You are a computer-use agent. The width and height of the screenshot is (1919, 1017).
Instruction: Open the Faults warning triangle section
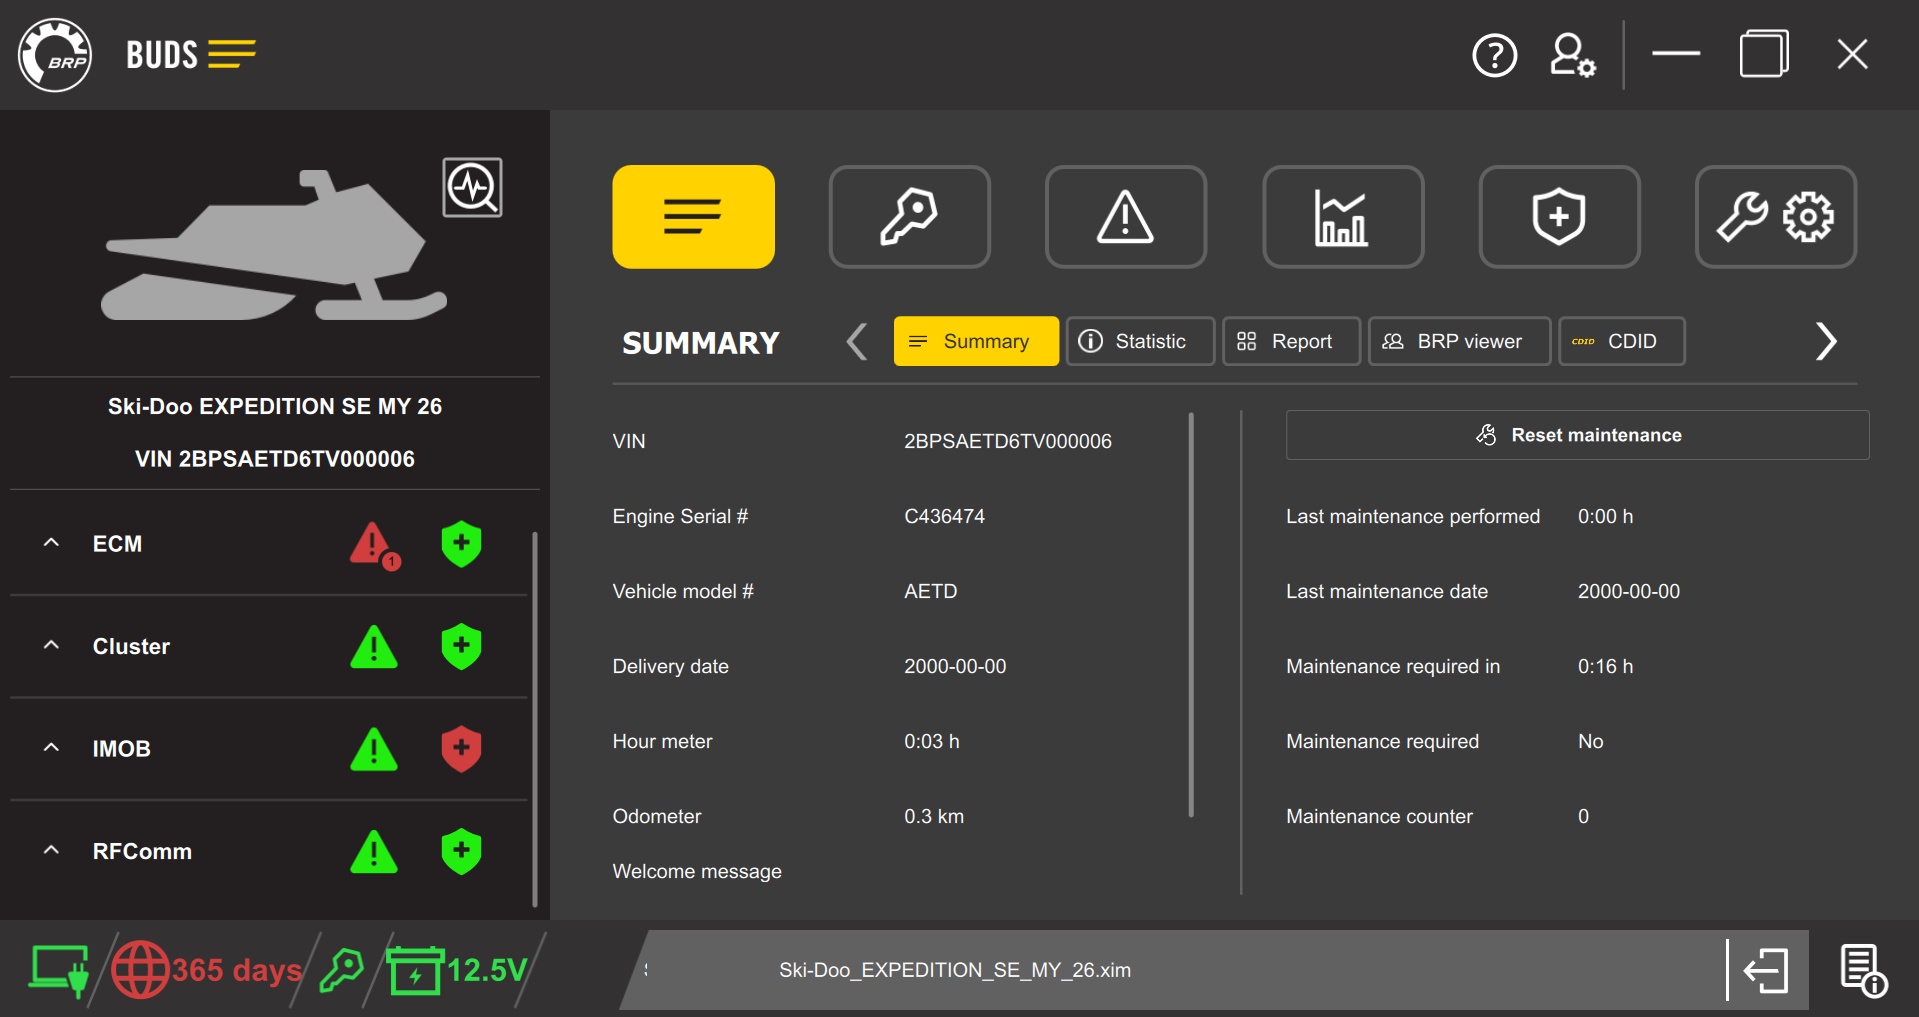click(x=1125, y=216)
